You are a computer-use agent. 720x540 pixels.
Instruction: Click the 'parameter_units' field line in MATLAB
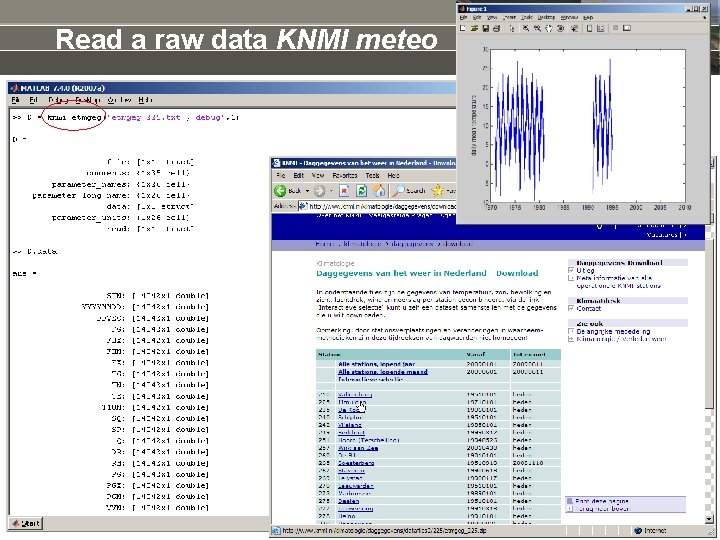[120, 218]
